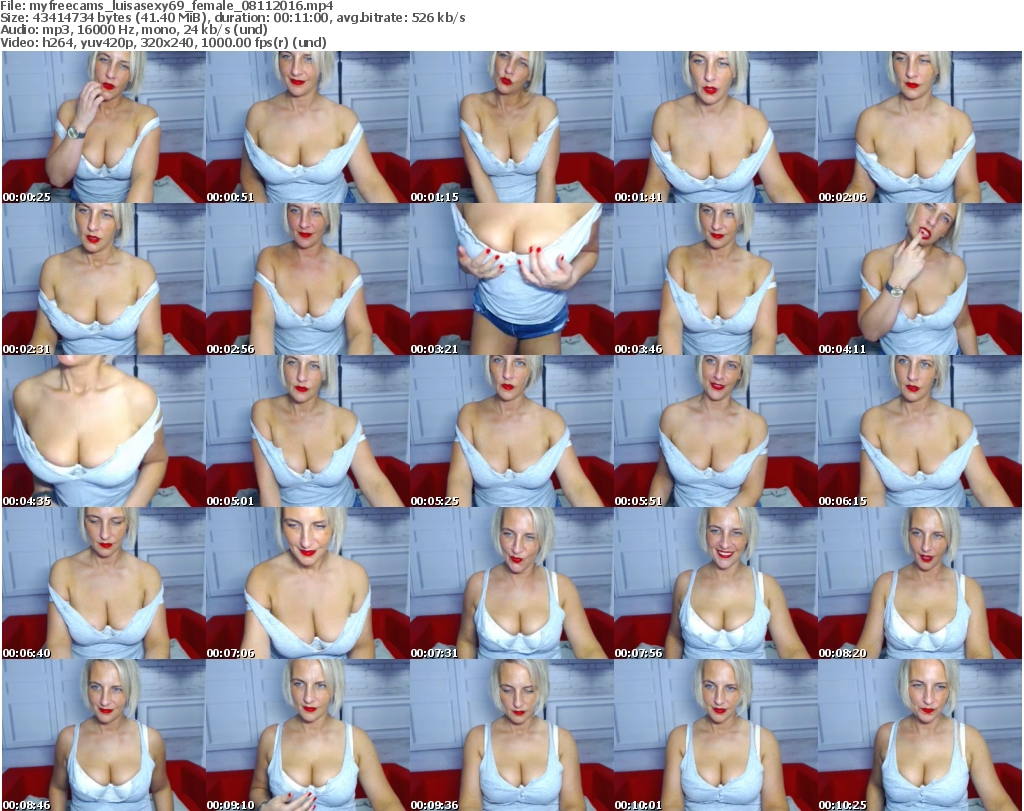Select the thumbnail stamped 00:04:11

click(920, 279)
